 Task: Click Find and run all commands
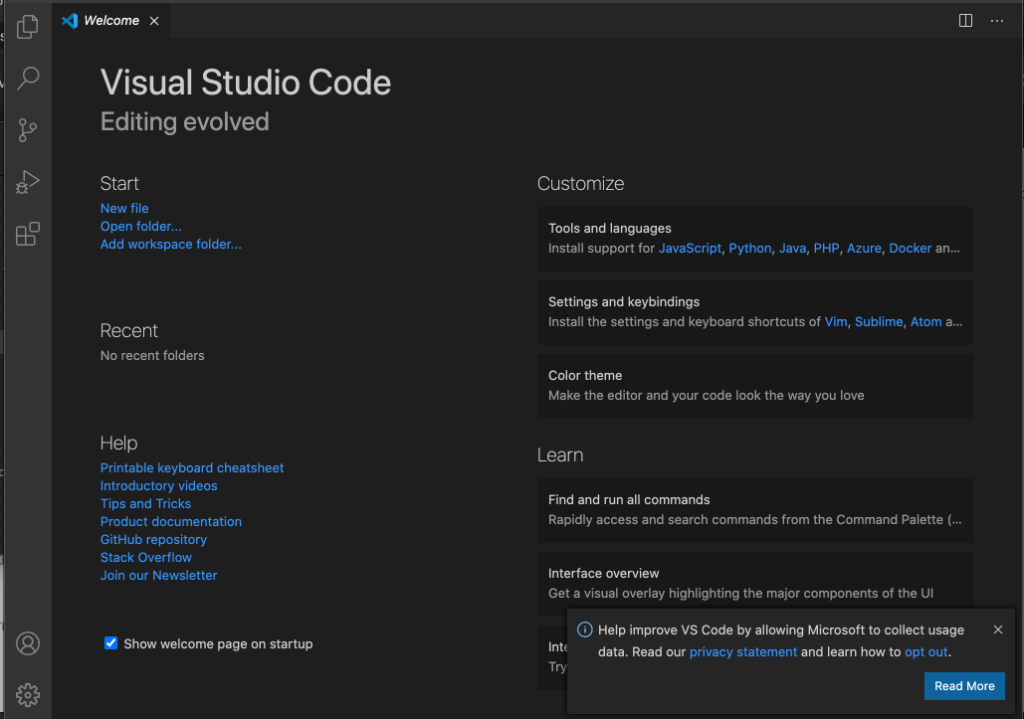[x=755, y=509]
